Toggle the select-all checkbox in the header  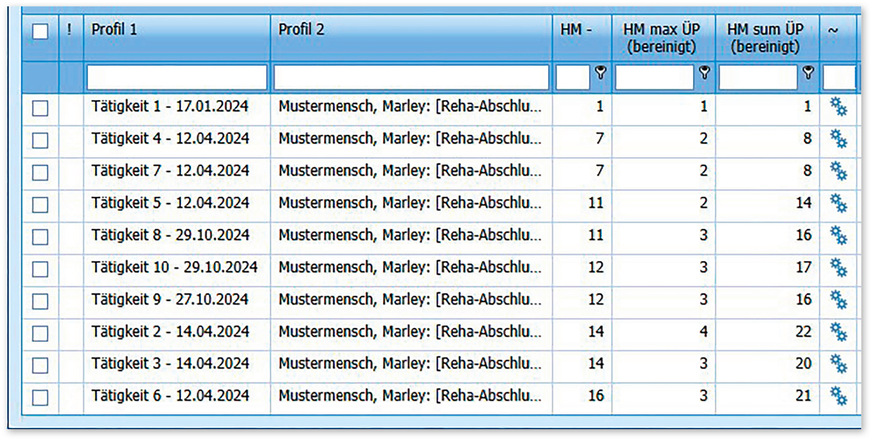(x=40, y=31)
